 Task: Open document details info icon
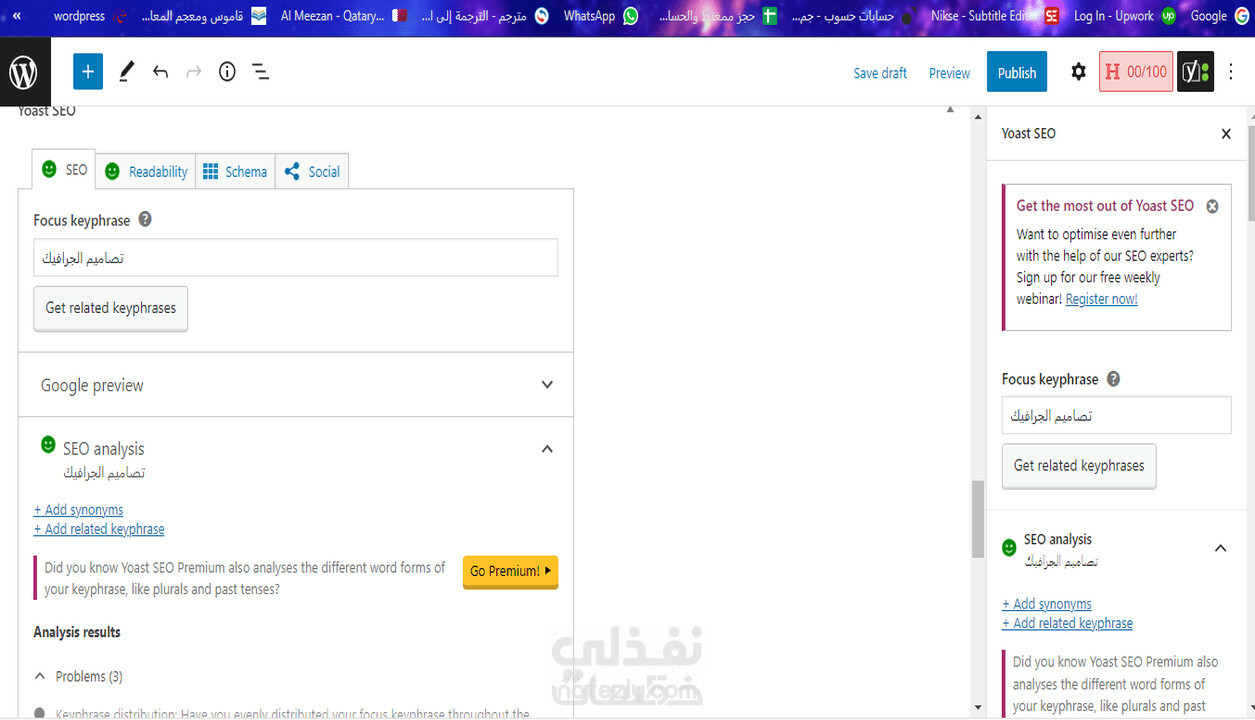point(227,72)
